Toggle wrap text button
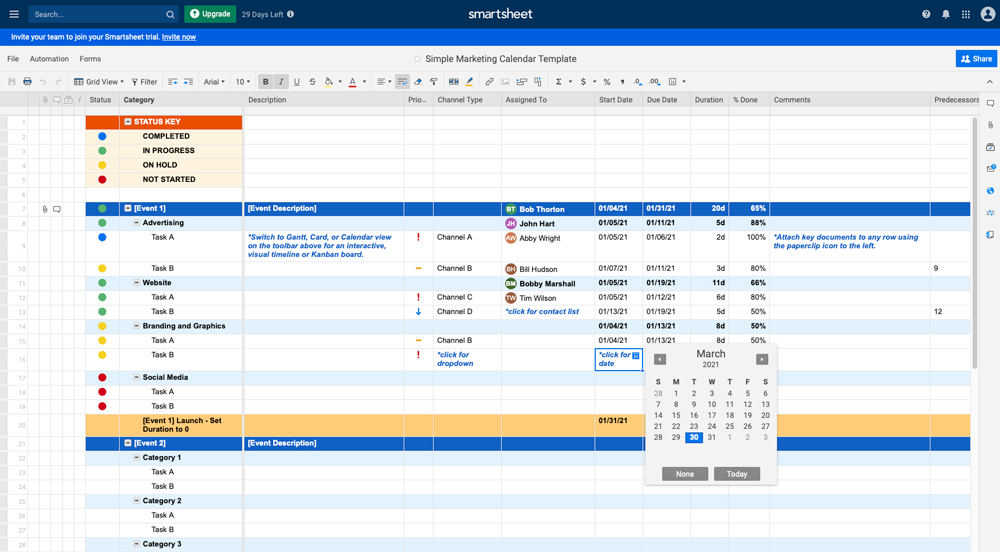Screen dimensions: 1000x552 coord(402,82)
